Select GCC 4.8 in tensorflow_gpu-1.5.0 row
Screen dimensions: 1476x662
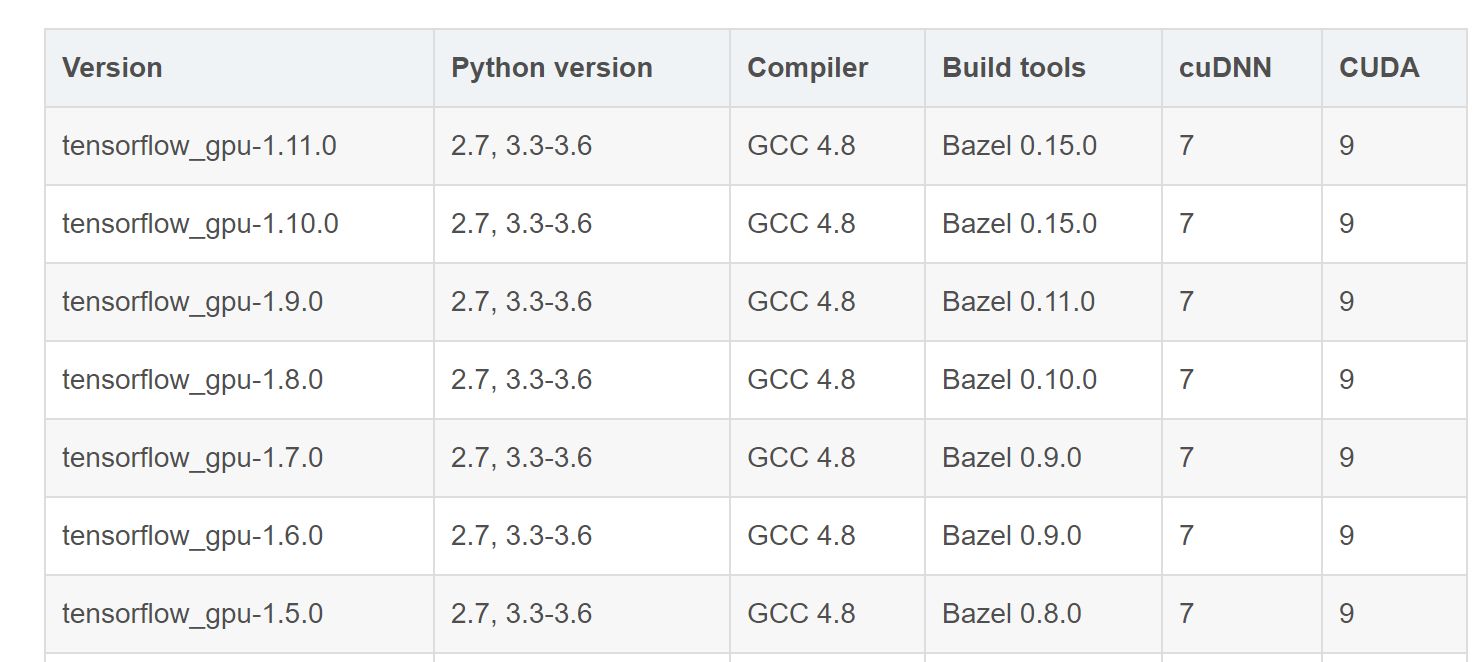[827, 614]
